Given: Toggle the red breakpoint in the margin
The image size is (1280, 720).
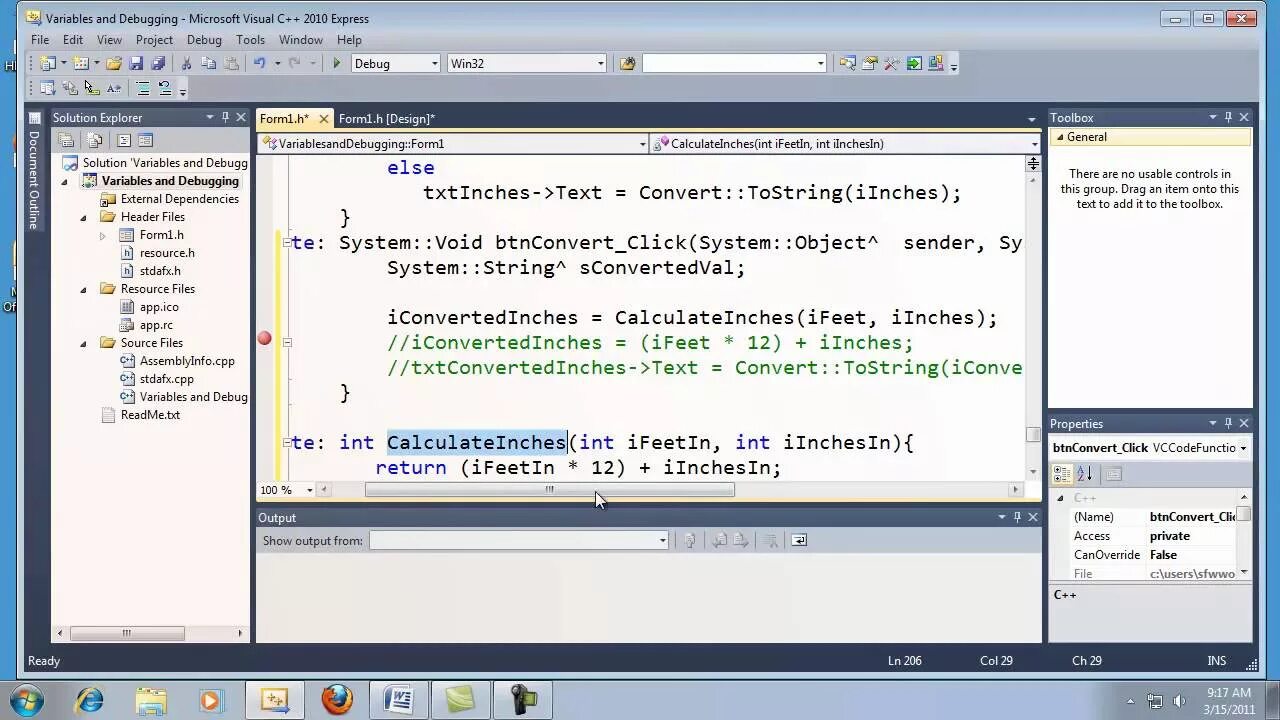Looking at the screenshot, I should (264, 339).
